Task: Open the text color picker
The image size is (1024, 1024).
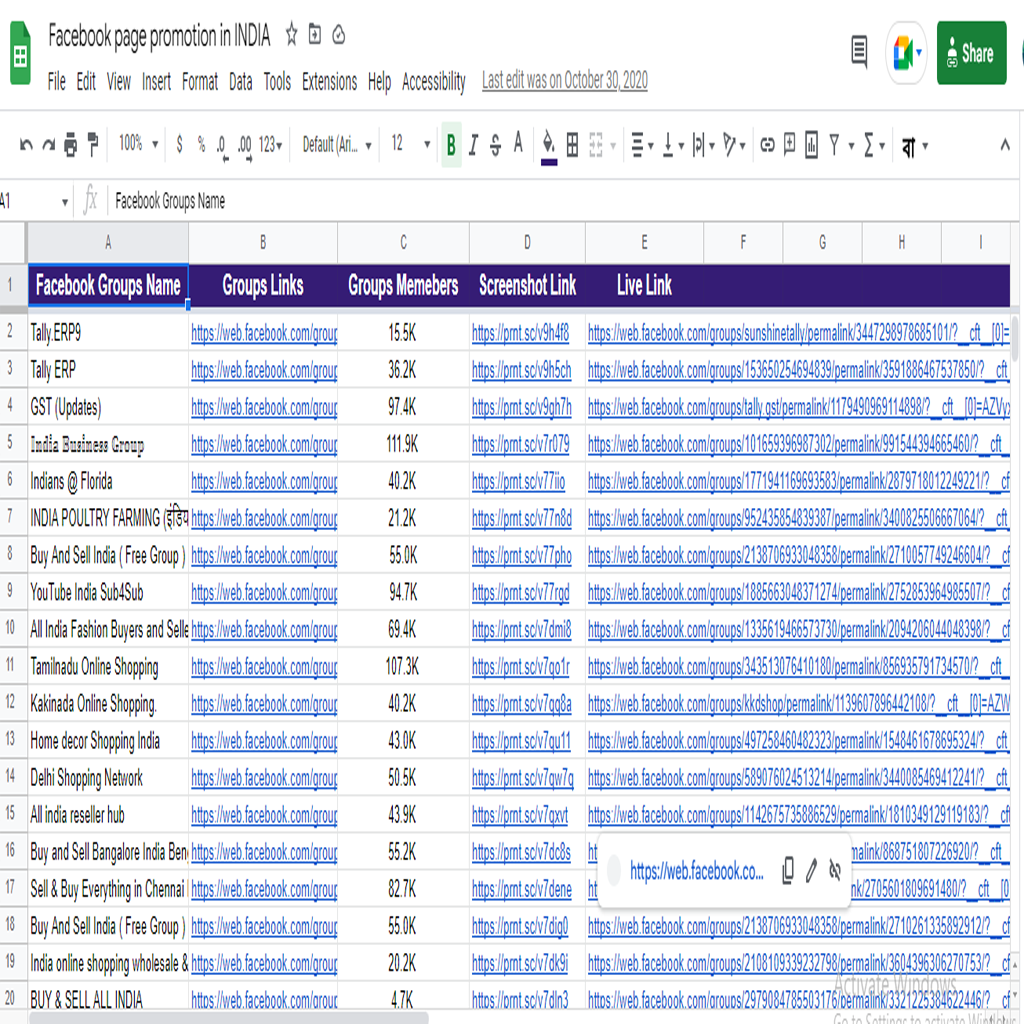Action: click(x=518, y=143)
